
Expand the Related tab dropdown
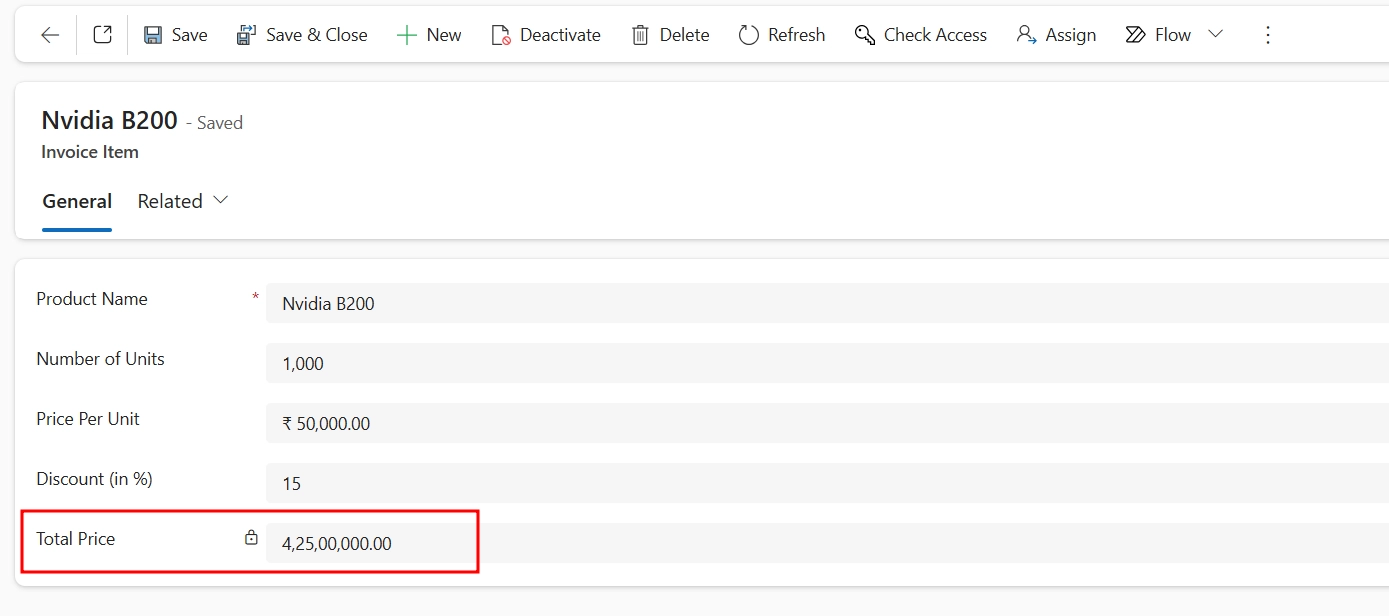tap(219, 199)
